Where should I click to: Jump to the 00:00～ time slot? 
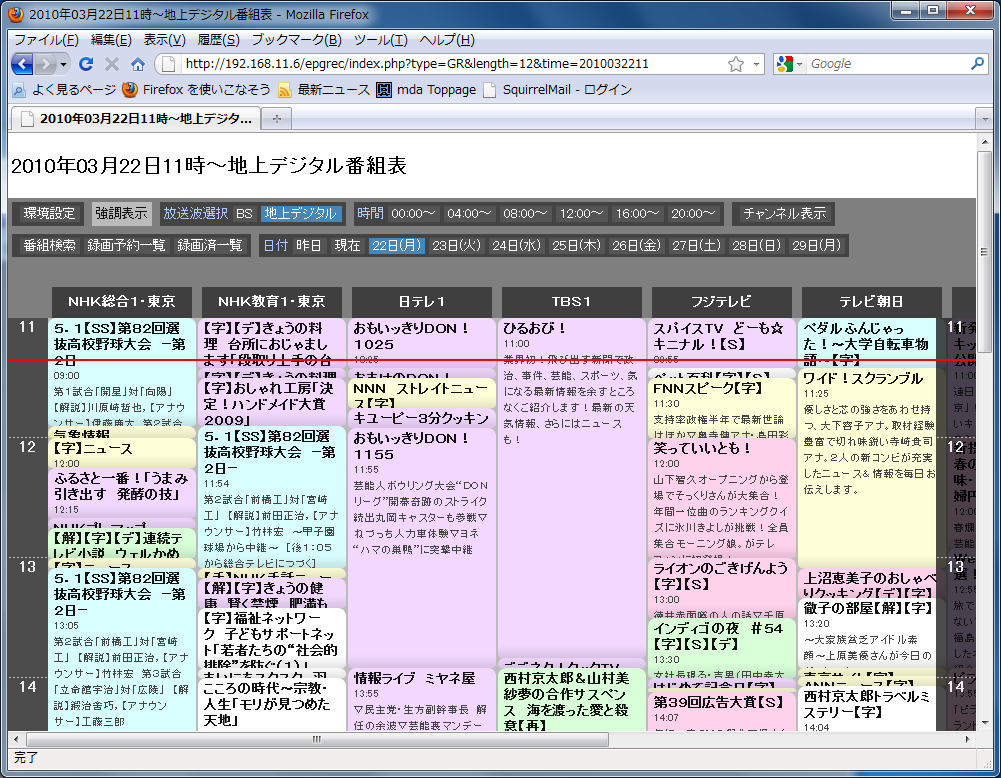[x=414, y=214]
